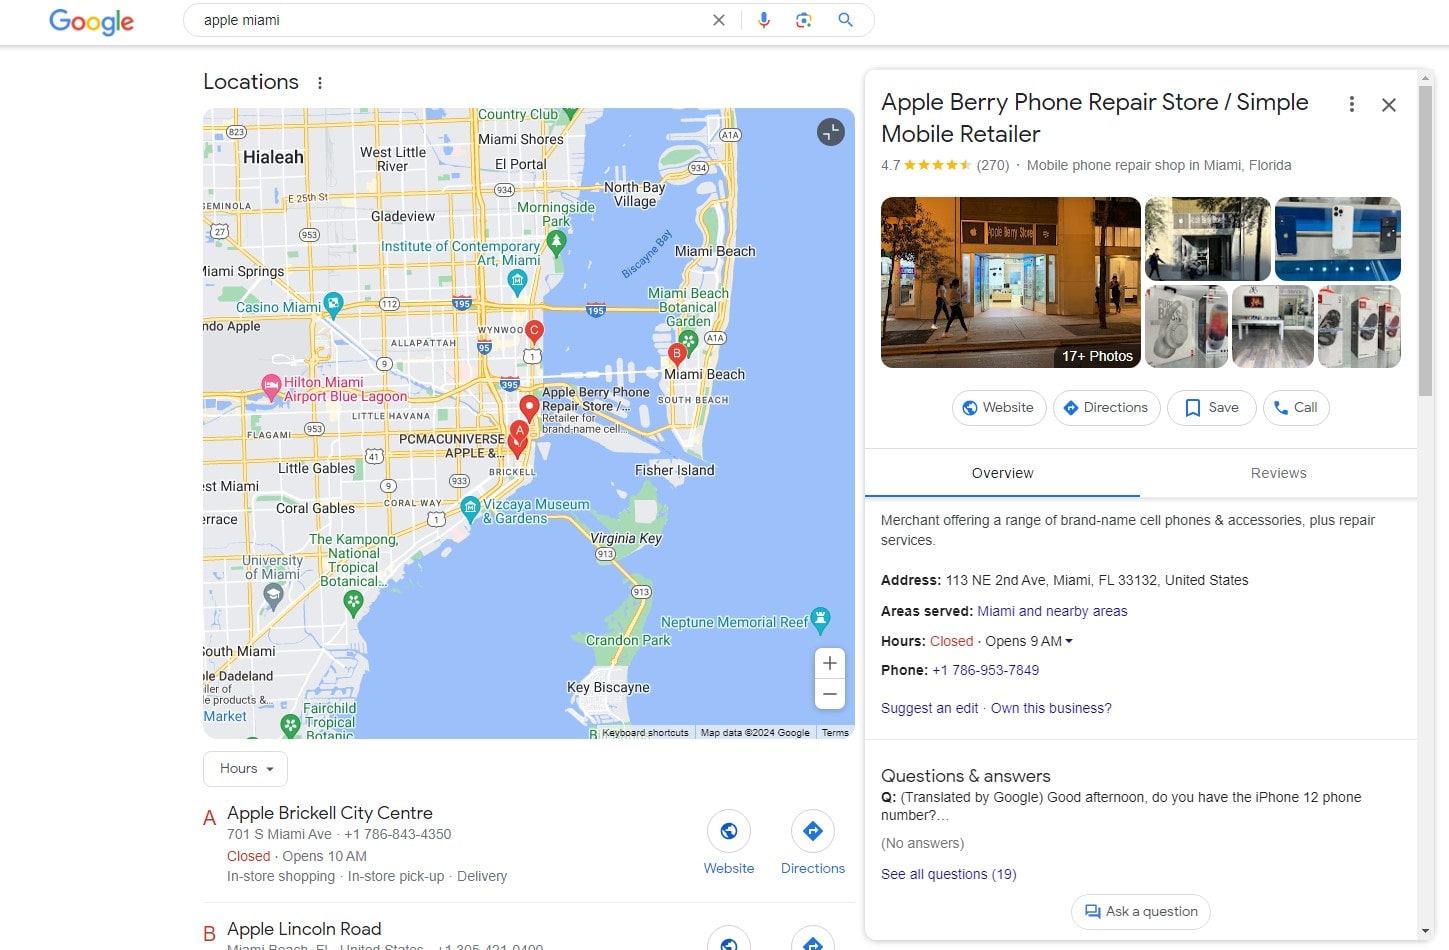Start voice search with microphone icon
This screenshot has height=950, width=1449.
(764, 20)
